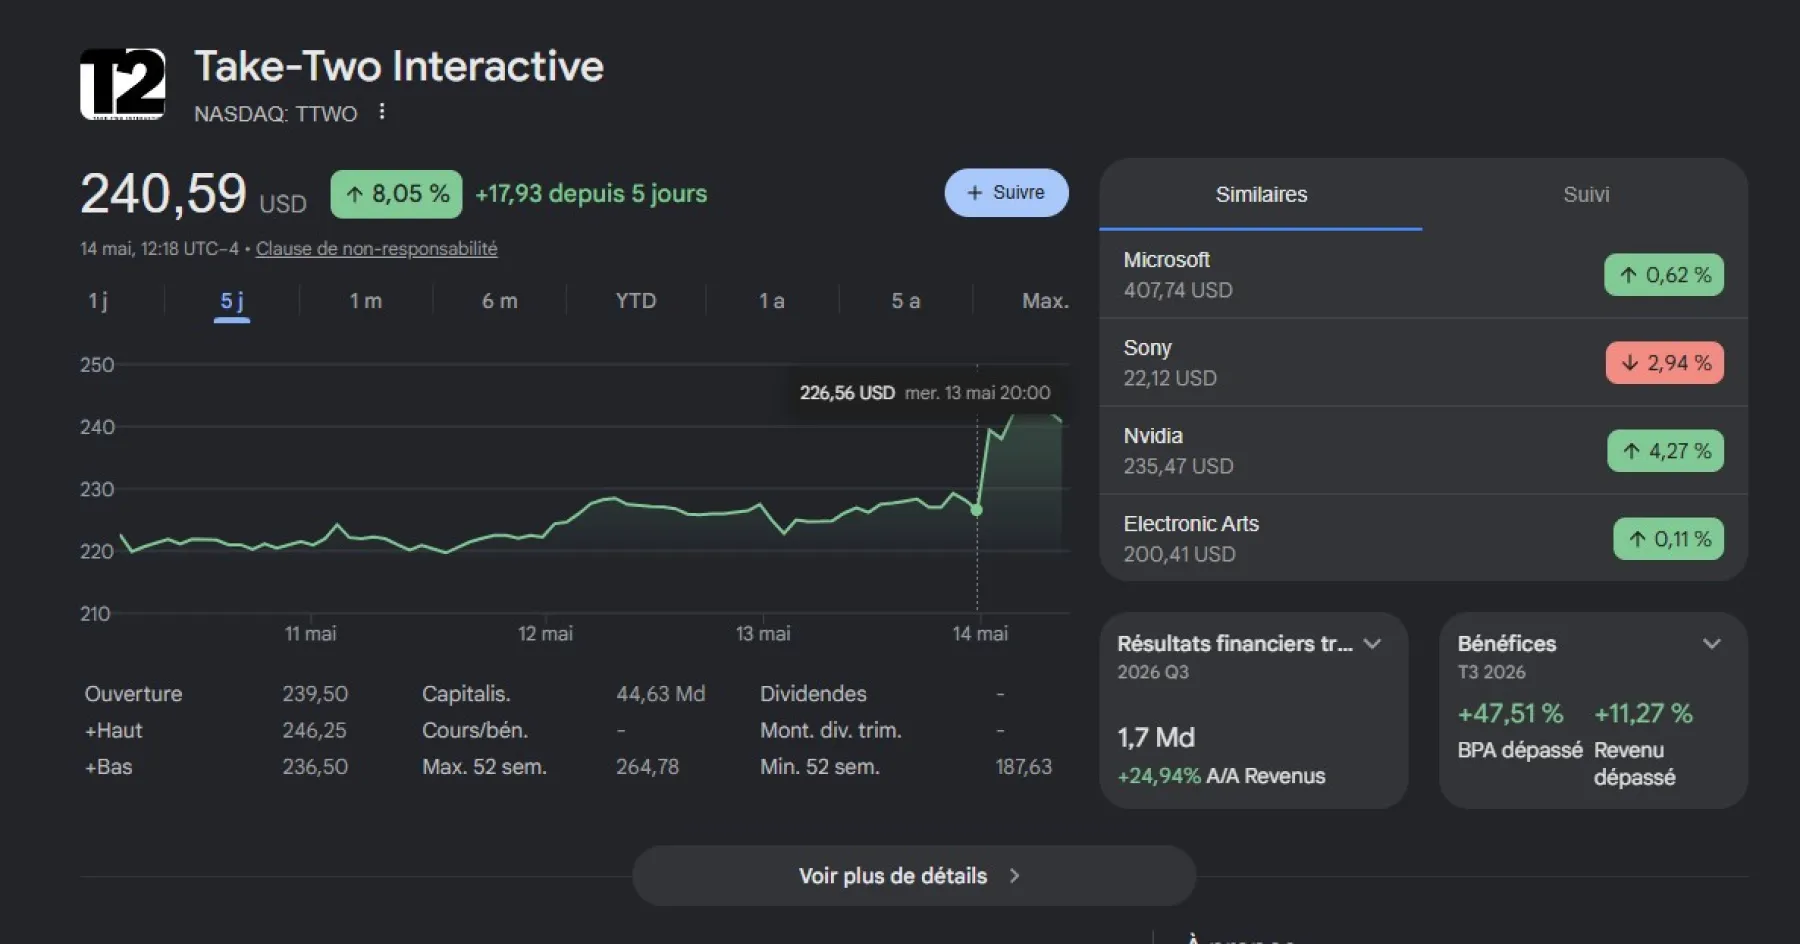This screenshot has width=1800, height=944.
Task: Open the Nvidia similar stock row
Action: [x=1423, y=451]
